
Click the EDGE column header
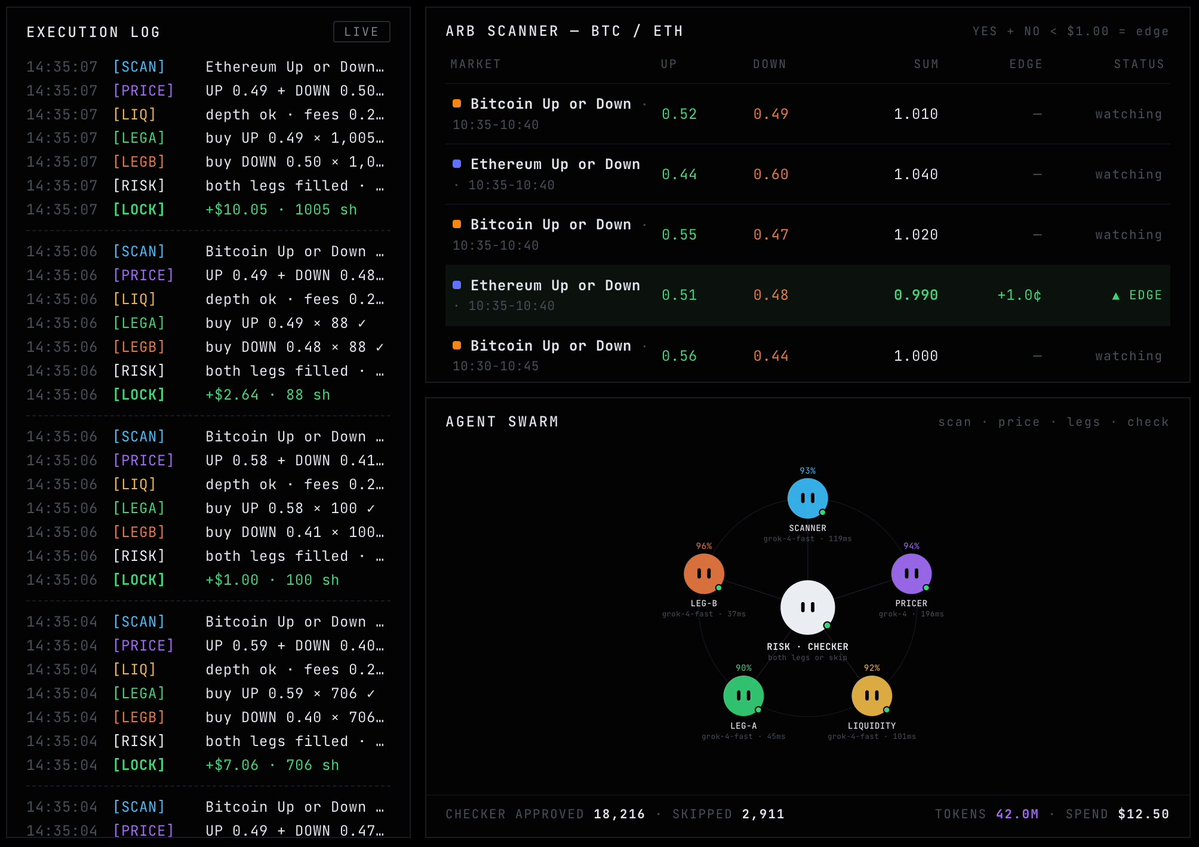tap(1025, 64)
